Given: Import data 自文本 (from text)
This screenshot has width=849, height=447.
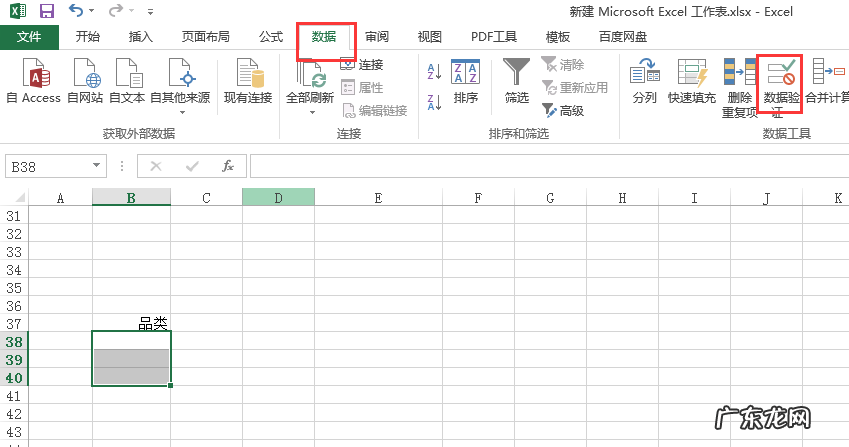Looking at the screenshot, I should pyautogui.click(x=127, y=81).
